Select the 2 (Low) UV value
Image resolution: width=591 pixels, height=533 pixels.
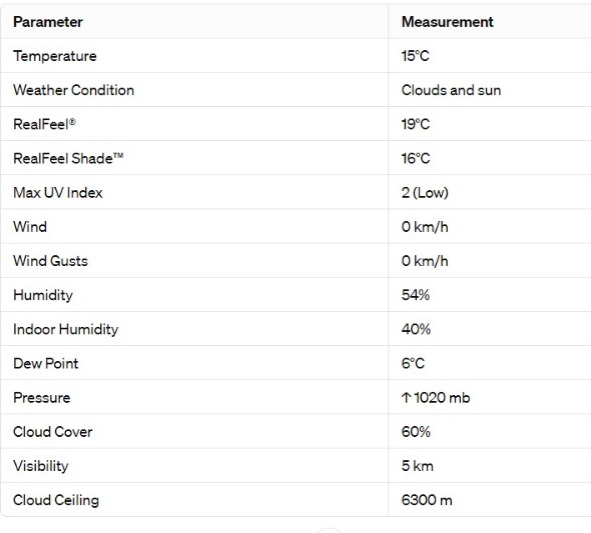pos(425,193)
